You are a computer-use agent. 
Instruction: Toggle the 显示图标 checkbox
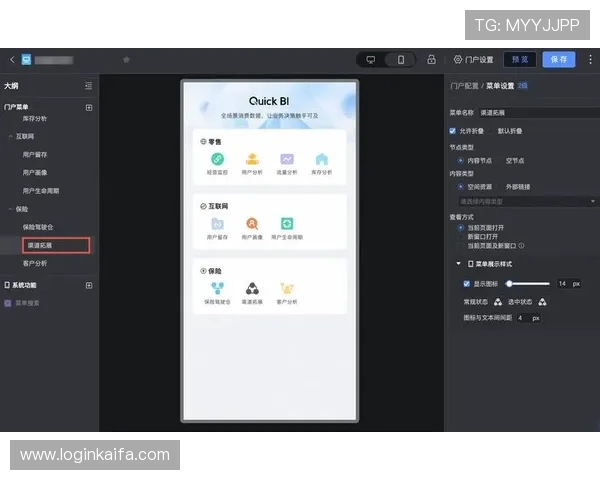click(466, 284)
